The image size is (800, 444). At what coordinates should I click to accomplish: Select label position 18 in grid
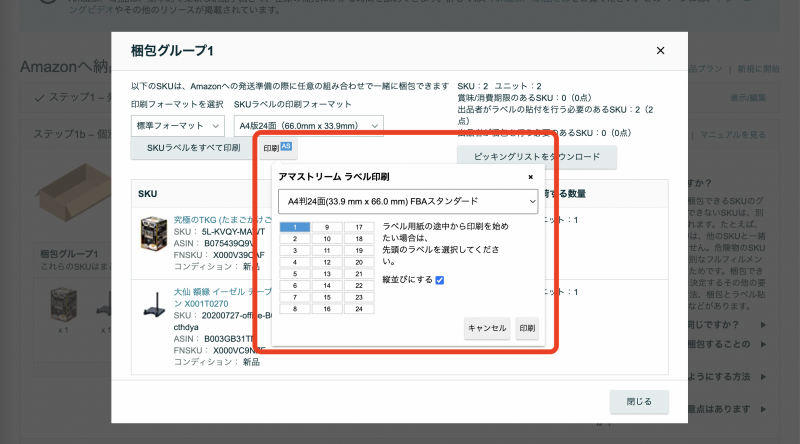359,239
